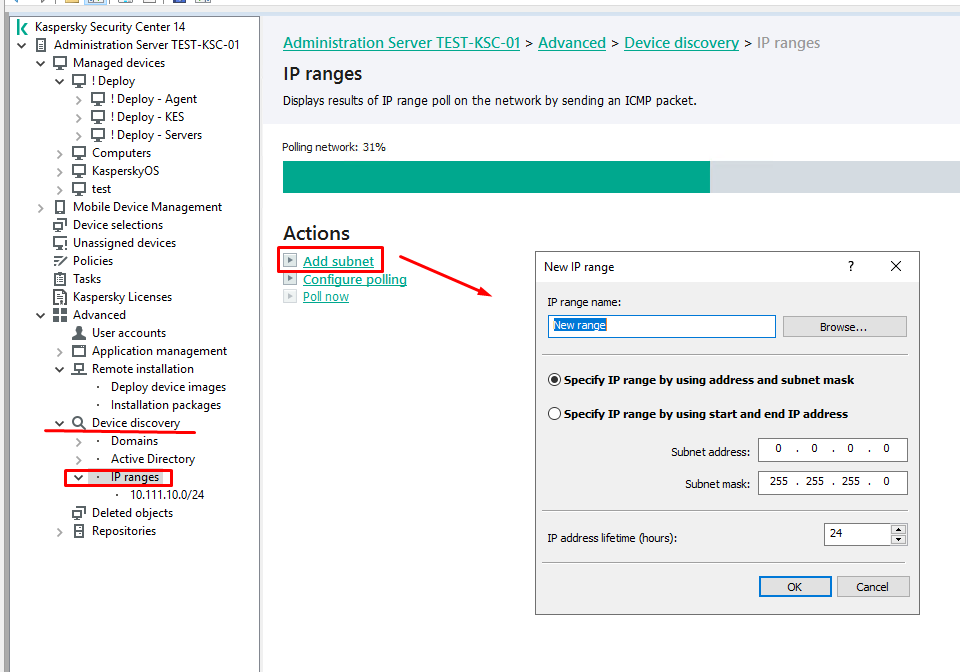Collapse the Remote installation node

coord(59,370)
